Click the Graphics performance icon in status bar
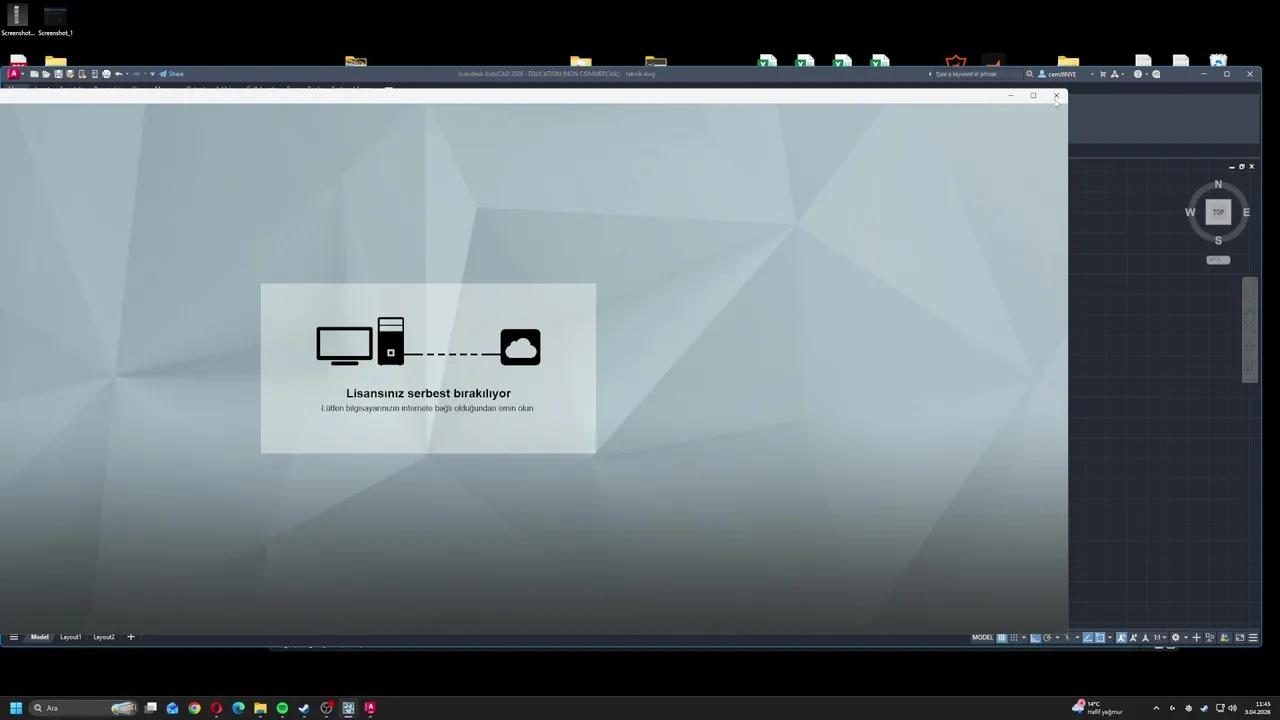This screenshot has height=720, width=1280. pyautogui.click(x=1224, y=638)
